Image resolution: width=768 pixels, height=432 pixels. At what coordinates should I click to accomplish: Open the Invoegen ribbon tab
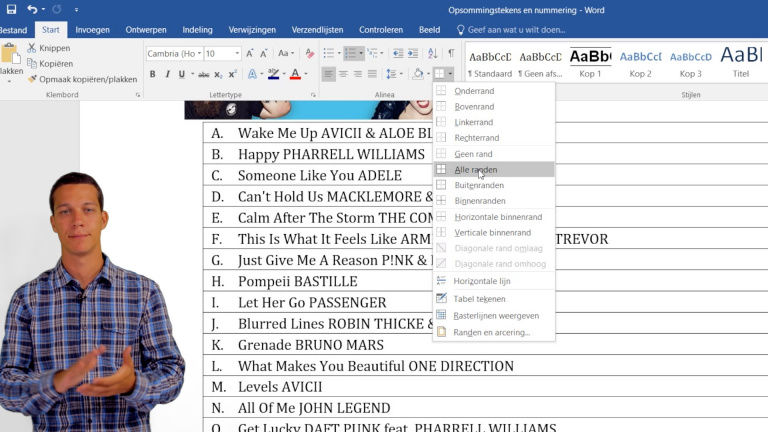coord(93,30)
